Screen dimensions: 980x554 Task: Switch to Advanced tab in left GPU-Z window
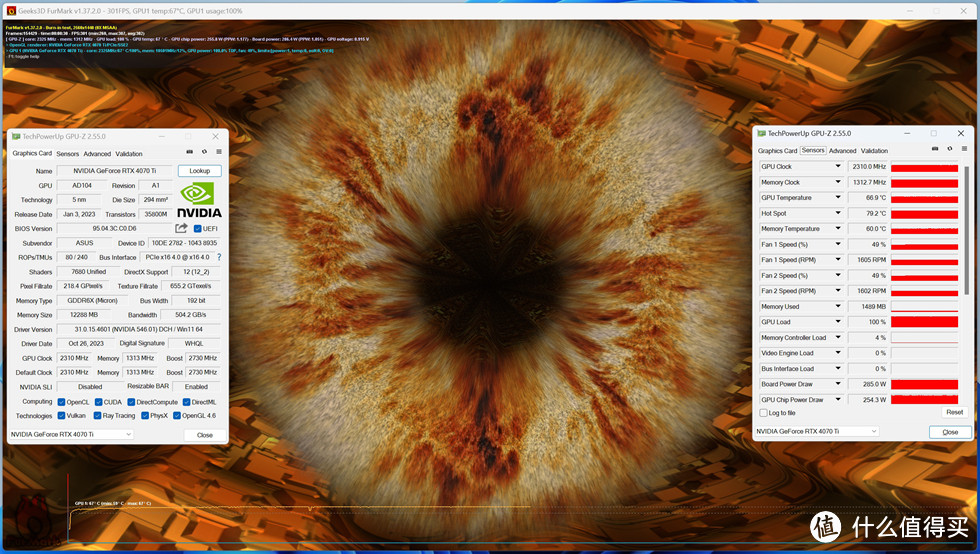click(97, 154)
